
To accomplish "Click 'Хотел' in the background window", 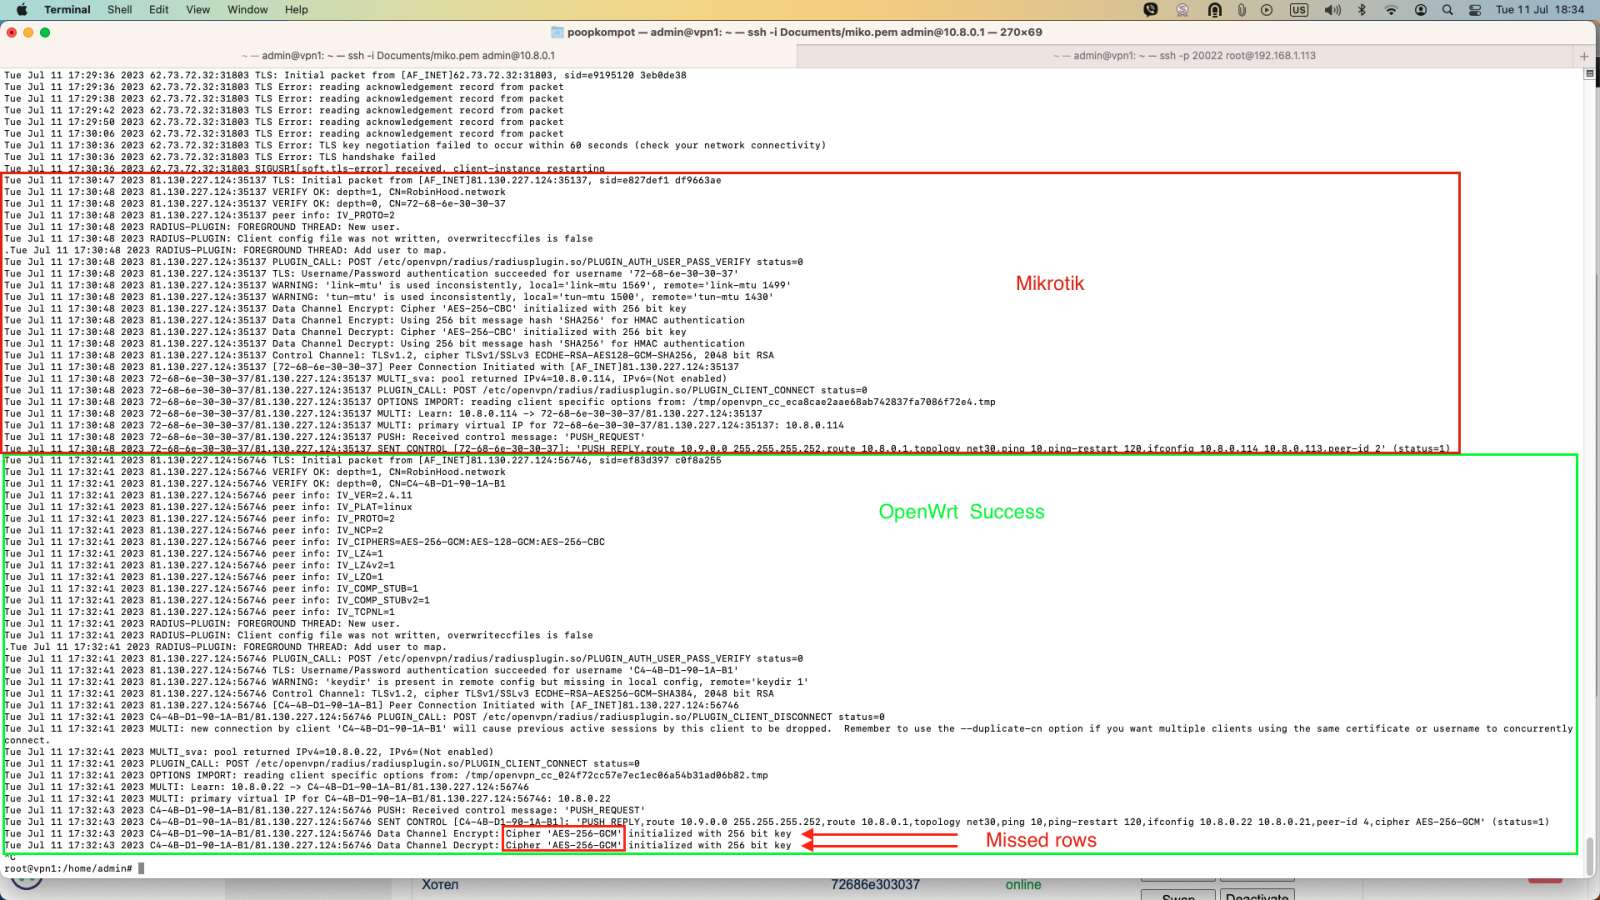I will coord(440,884).
